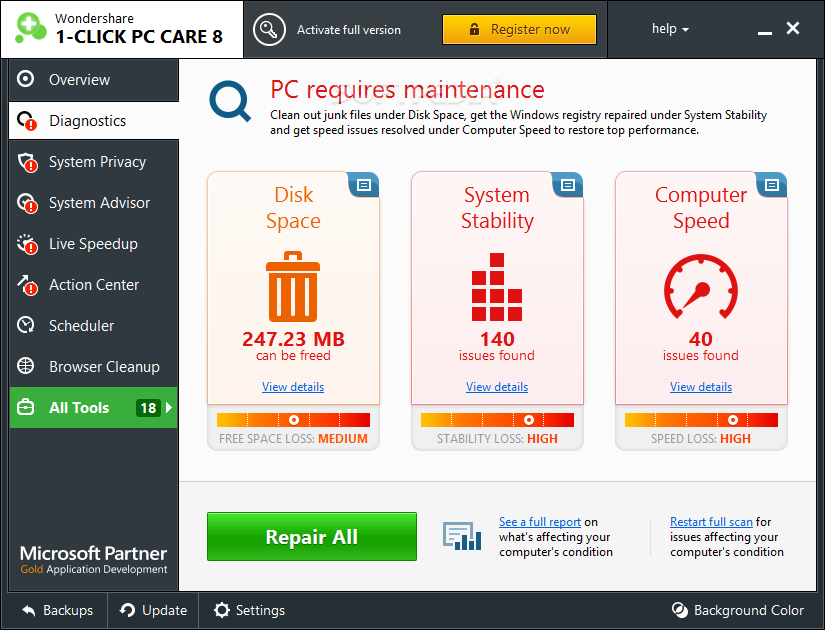Go to System Privacy
This screenshot has height=630, width=825.
point(94,162)
